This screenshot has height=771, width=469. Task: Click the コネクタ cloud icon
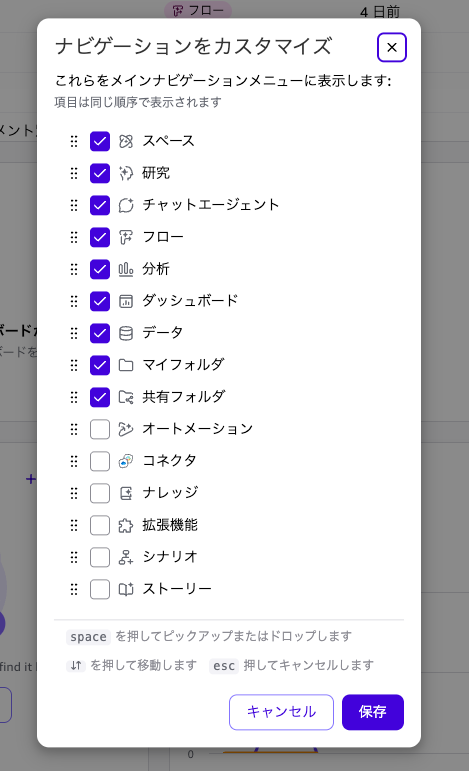(x=126, y=461)
